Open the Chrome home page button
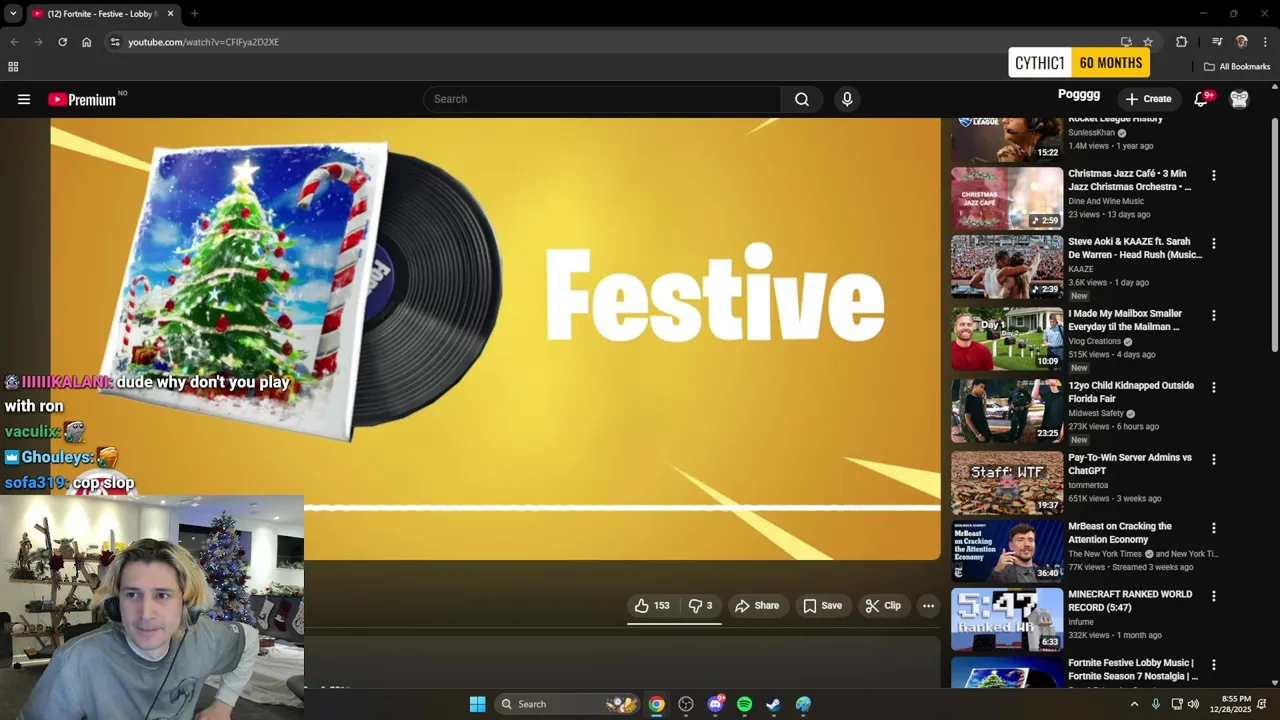The height and width of the screenshot is (720, 1280). [86, 42]
